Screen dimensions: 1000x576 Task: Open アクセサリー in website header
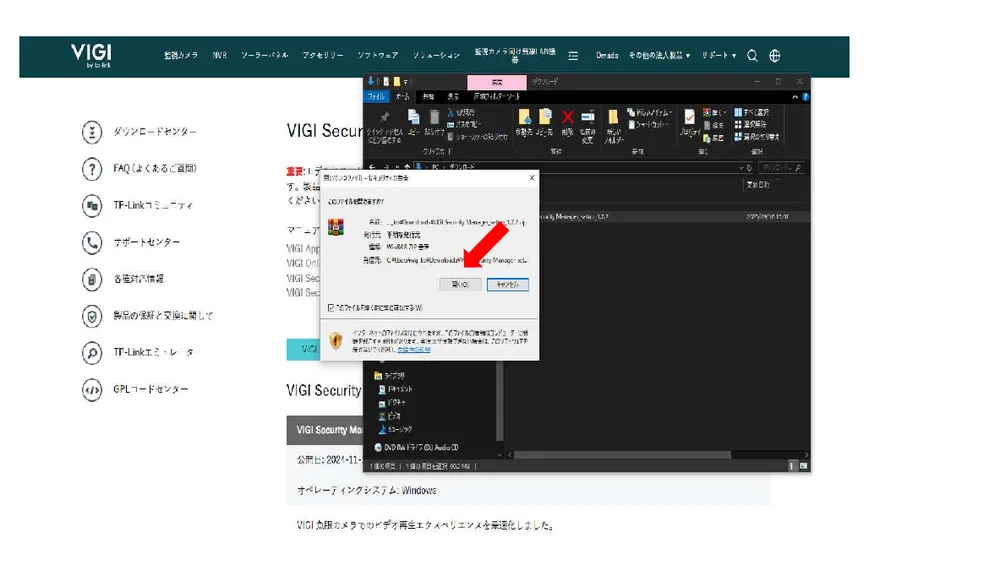pos(323,55)
